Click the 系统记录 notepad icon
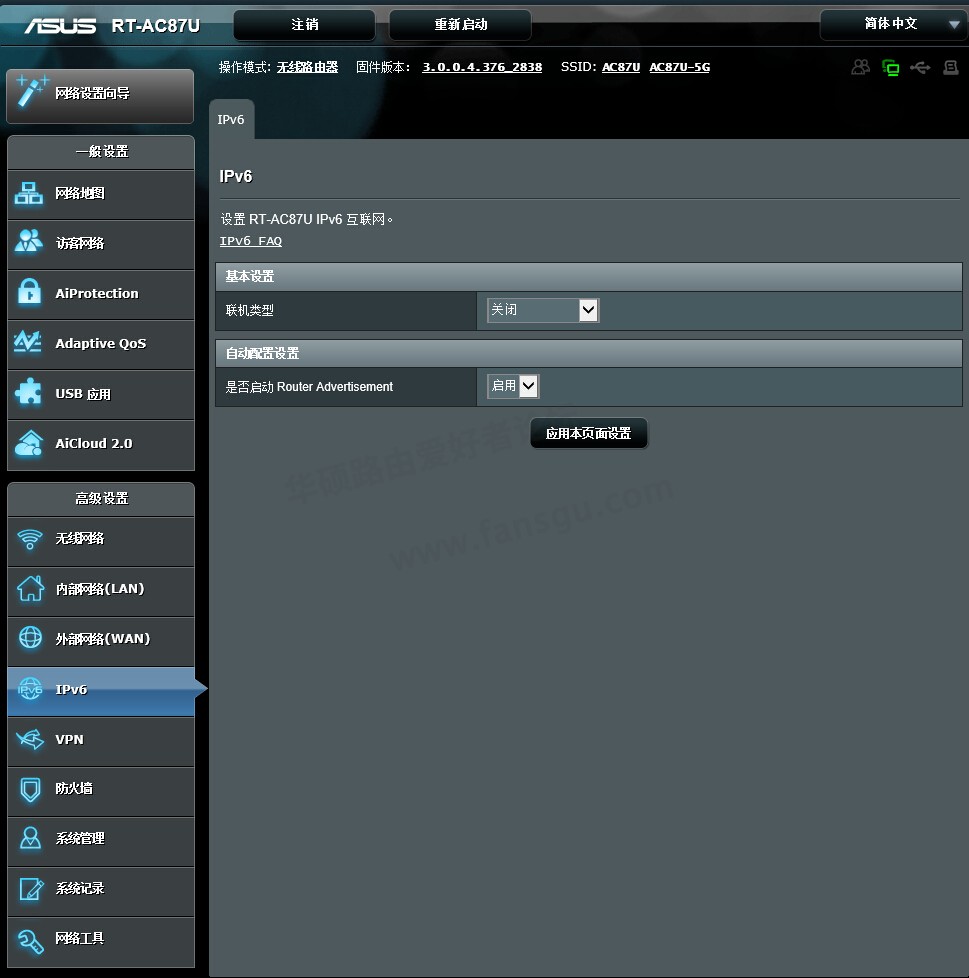The width and height of the screenshot is (969, 978). [x=31, y=888]
